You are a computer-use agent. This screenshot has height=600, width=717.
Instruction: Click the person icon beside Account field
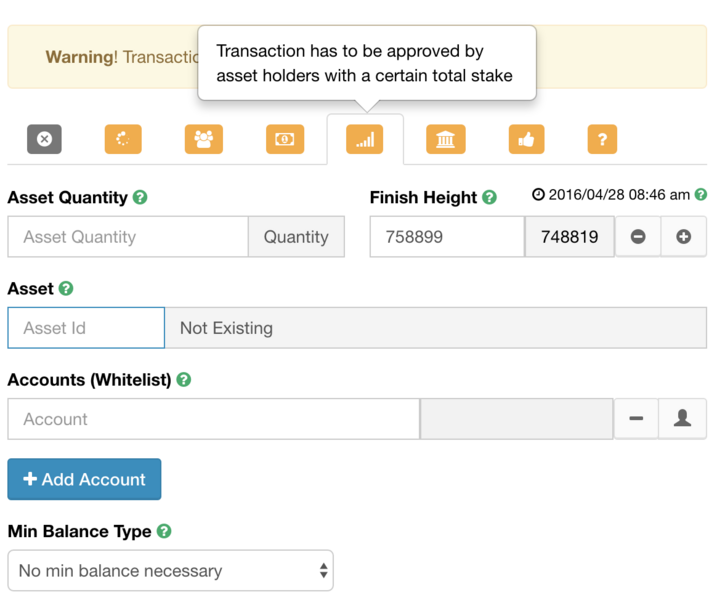683,419
